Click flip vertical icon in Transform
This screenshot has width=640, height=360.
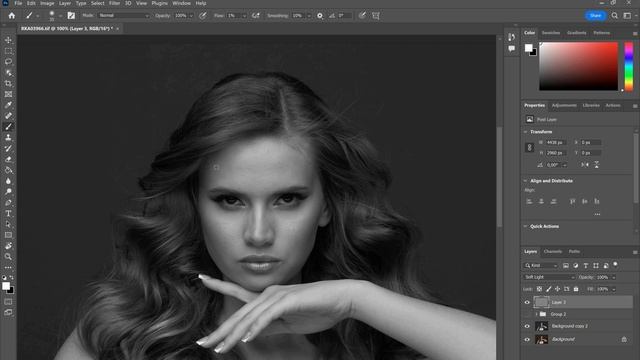[596, 164]
